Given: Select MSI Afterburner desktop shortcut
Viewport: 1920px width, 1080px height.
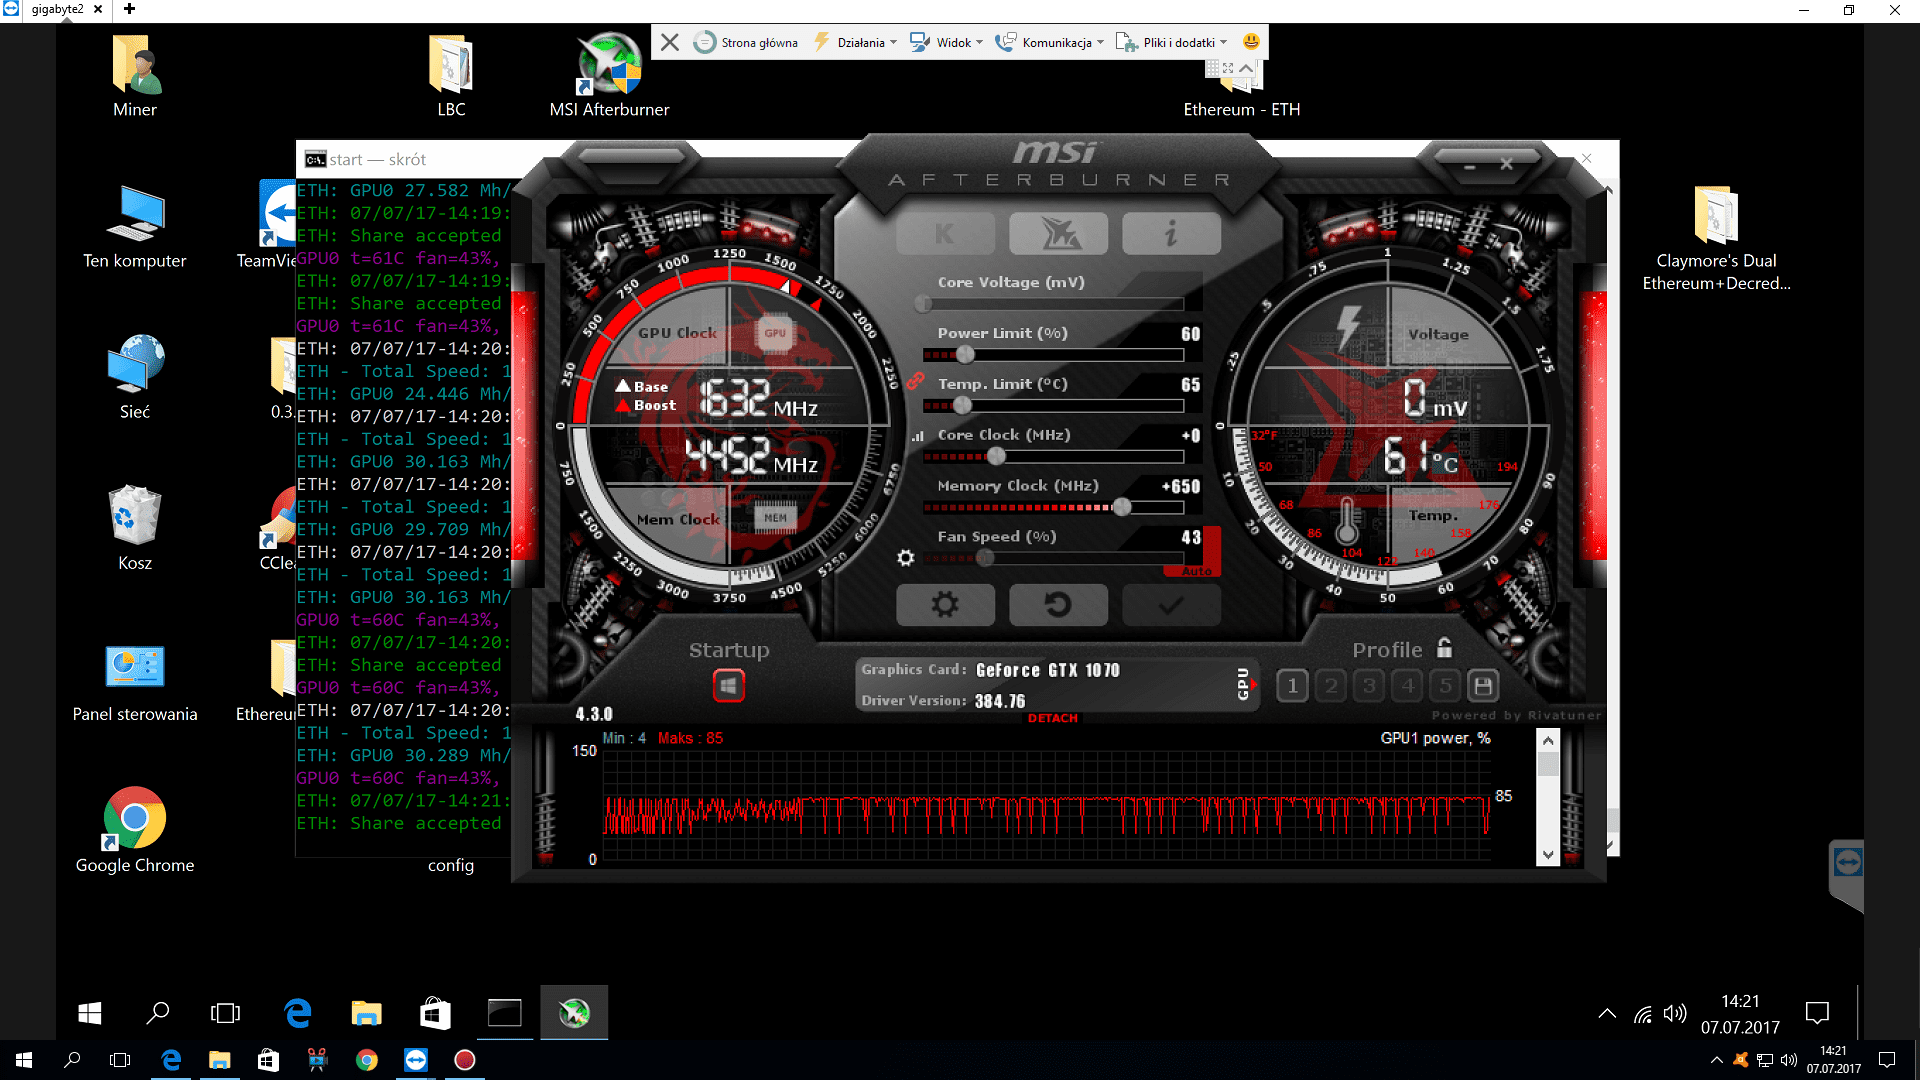Looking at the screenshot, I should (609, 76).
